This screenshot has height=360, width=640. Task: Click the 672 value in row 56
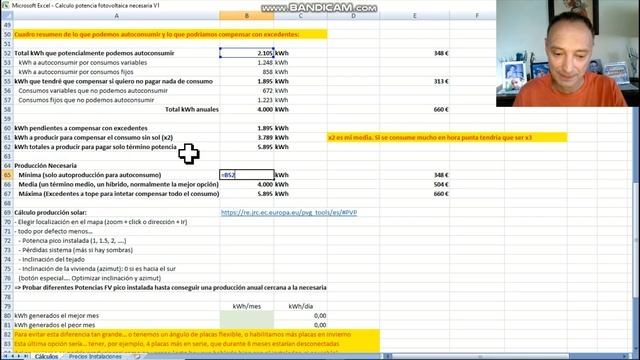(247, 91)
